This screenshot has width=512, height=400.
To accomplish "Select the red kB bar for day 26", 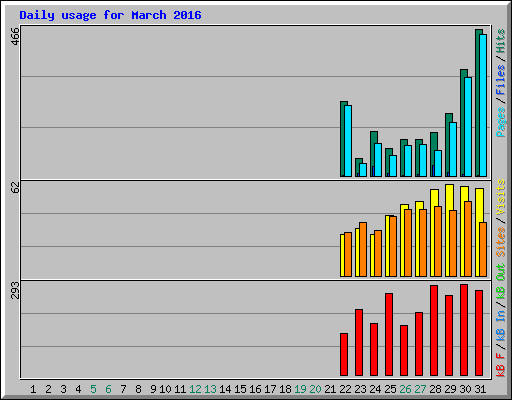I will click(404, 351).
